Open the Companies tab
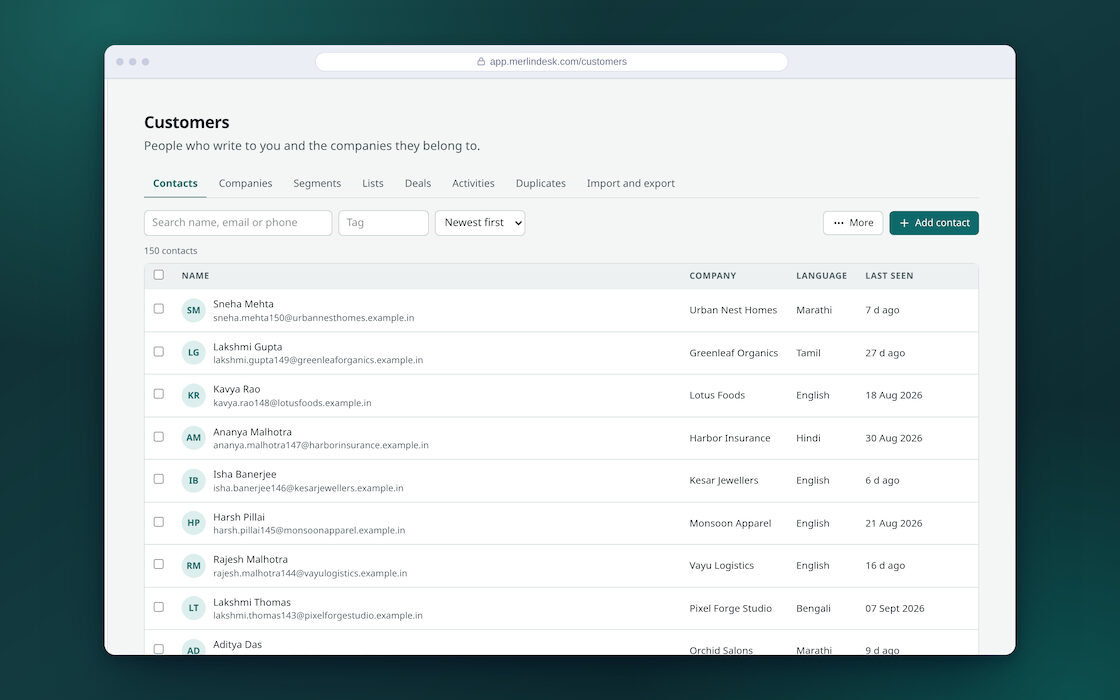 [246, 184]
